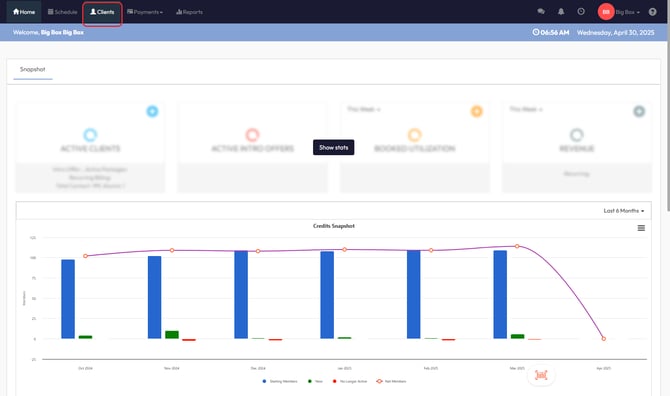The height and width of the screenshot is (396, 670).
Task: Click the orange scanner floating icon
Action: click(x=541, y=375)
